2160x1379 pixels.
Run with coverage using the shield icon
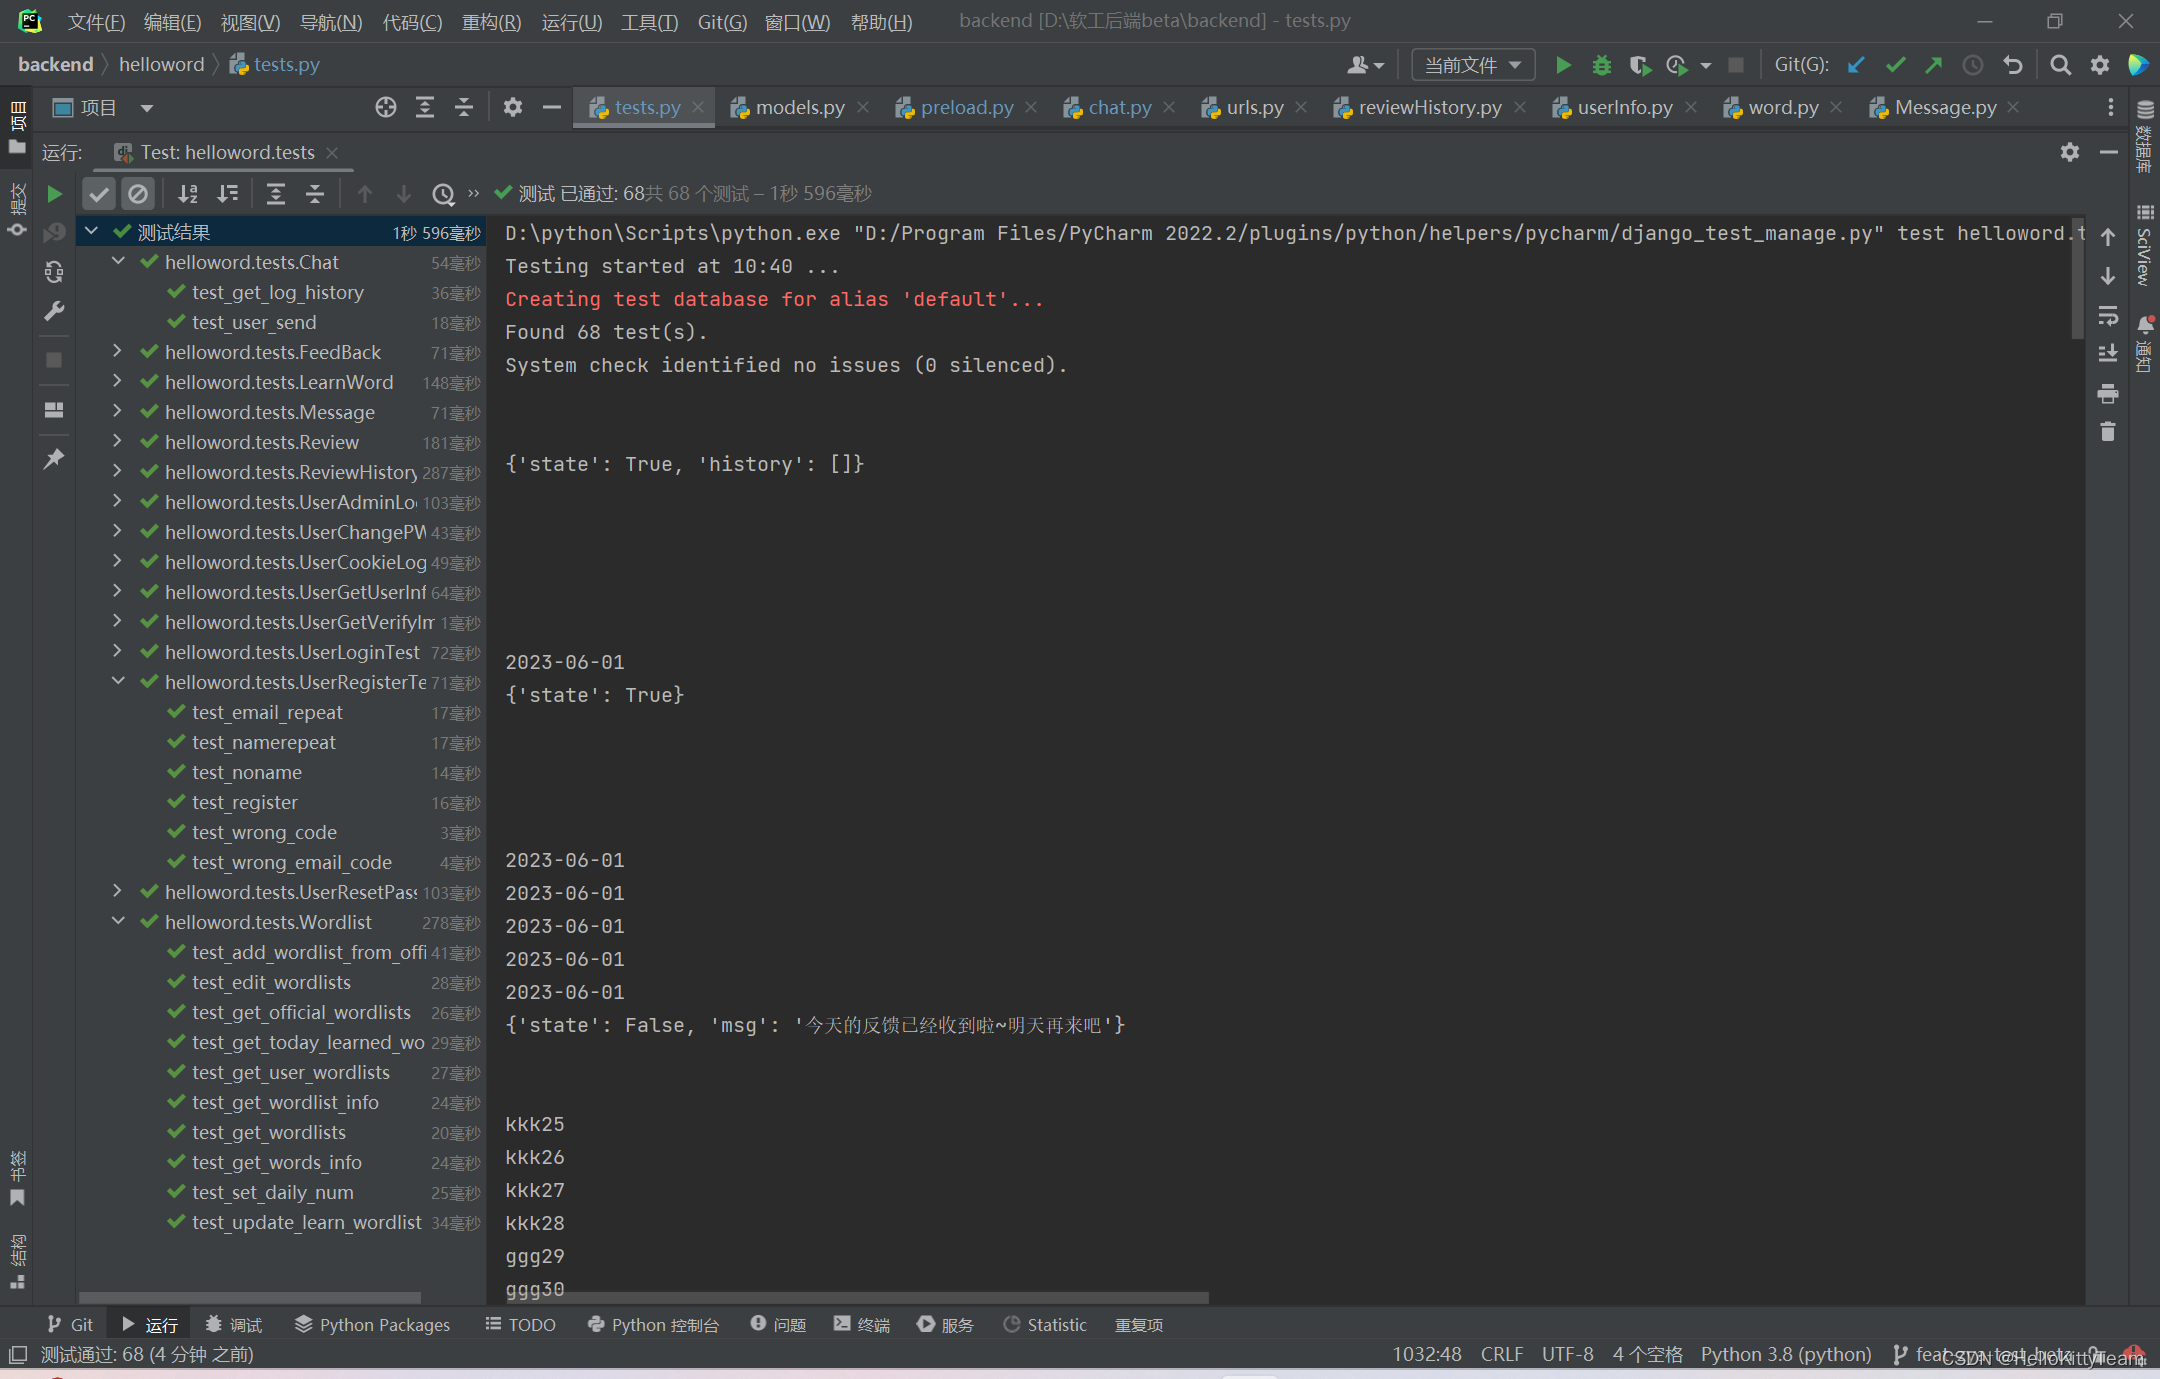click(x=1640, y=65)
